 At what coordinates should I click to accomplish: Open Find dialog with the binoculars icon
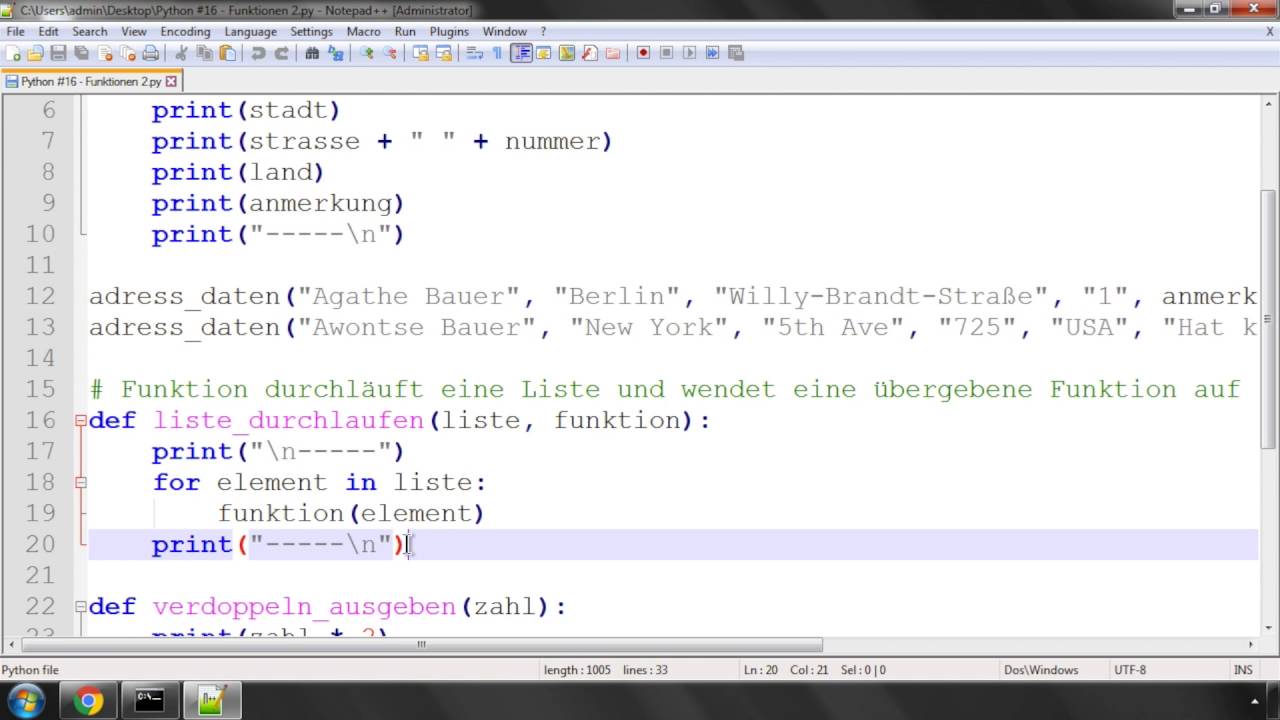[x=312, y=53]
